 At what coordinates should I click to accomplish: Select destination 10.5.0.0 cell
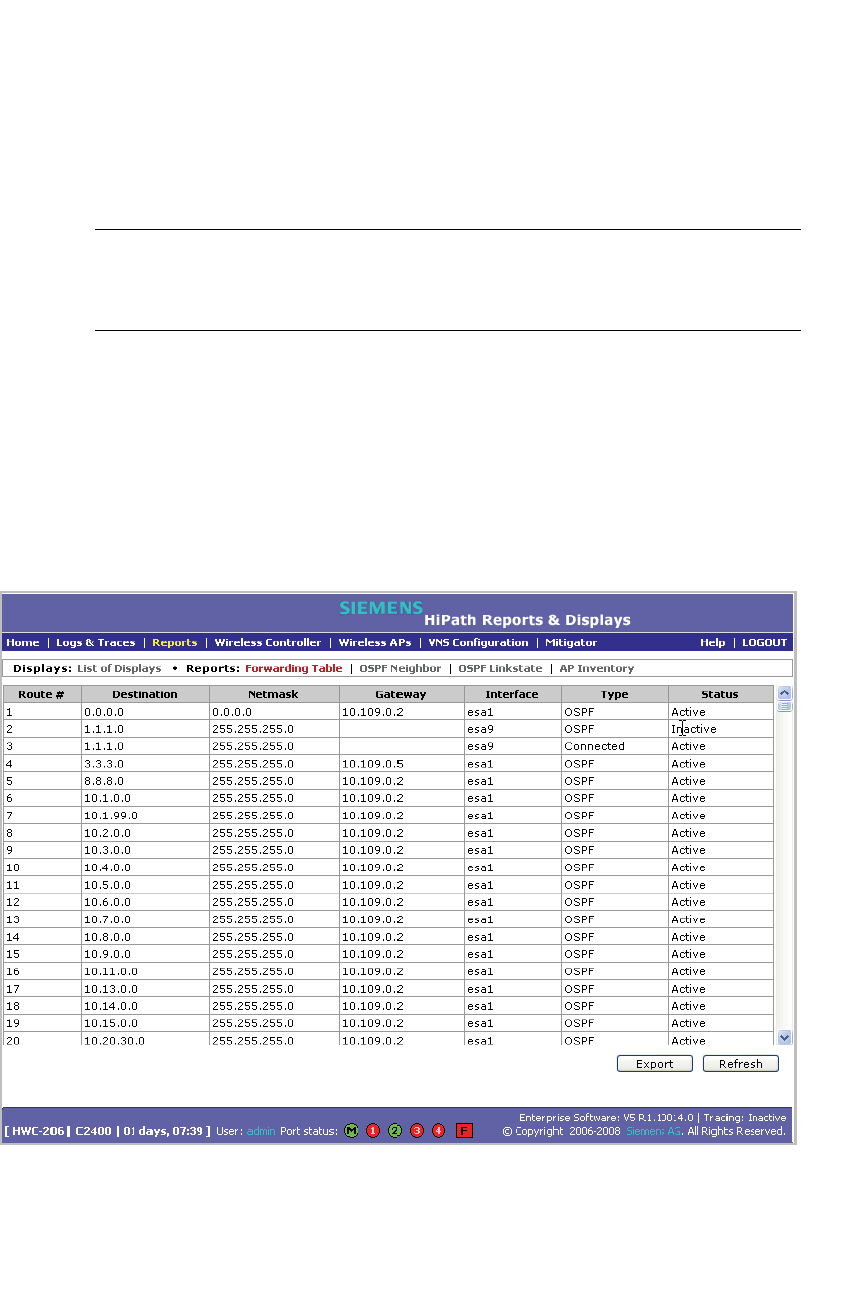(145, 885)
